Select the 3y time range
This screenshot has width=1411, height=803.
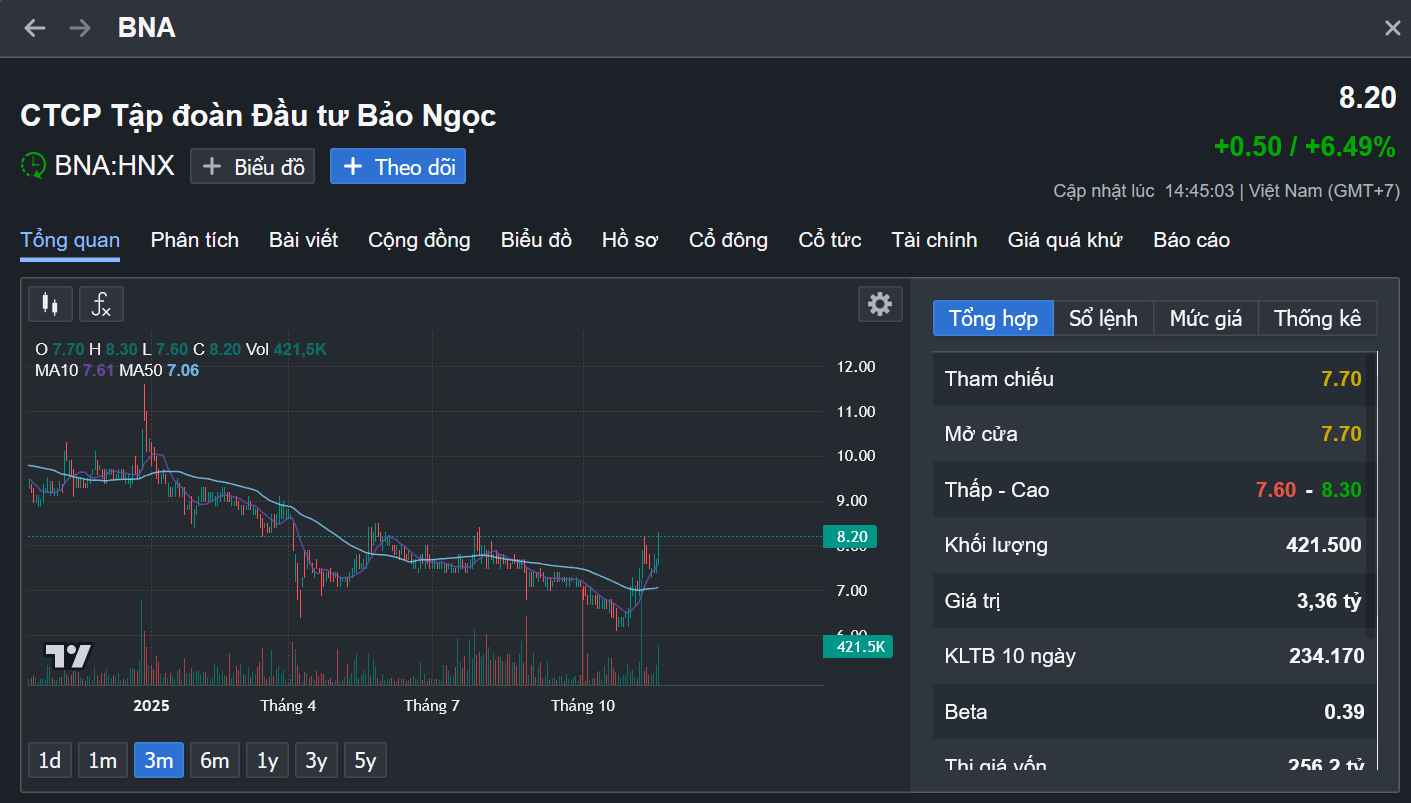tap(316, 761)
